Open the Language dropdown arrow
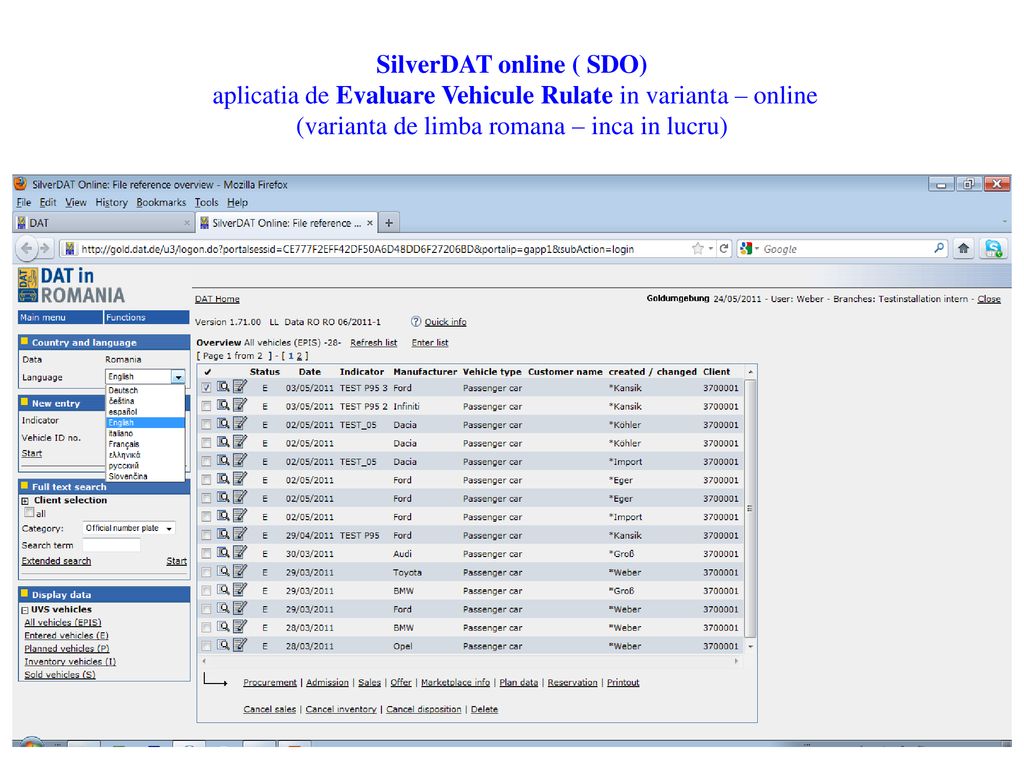 point(178,377)
